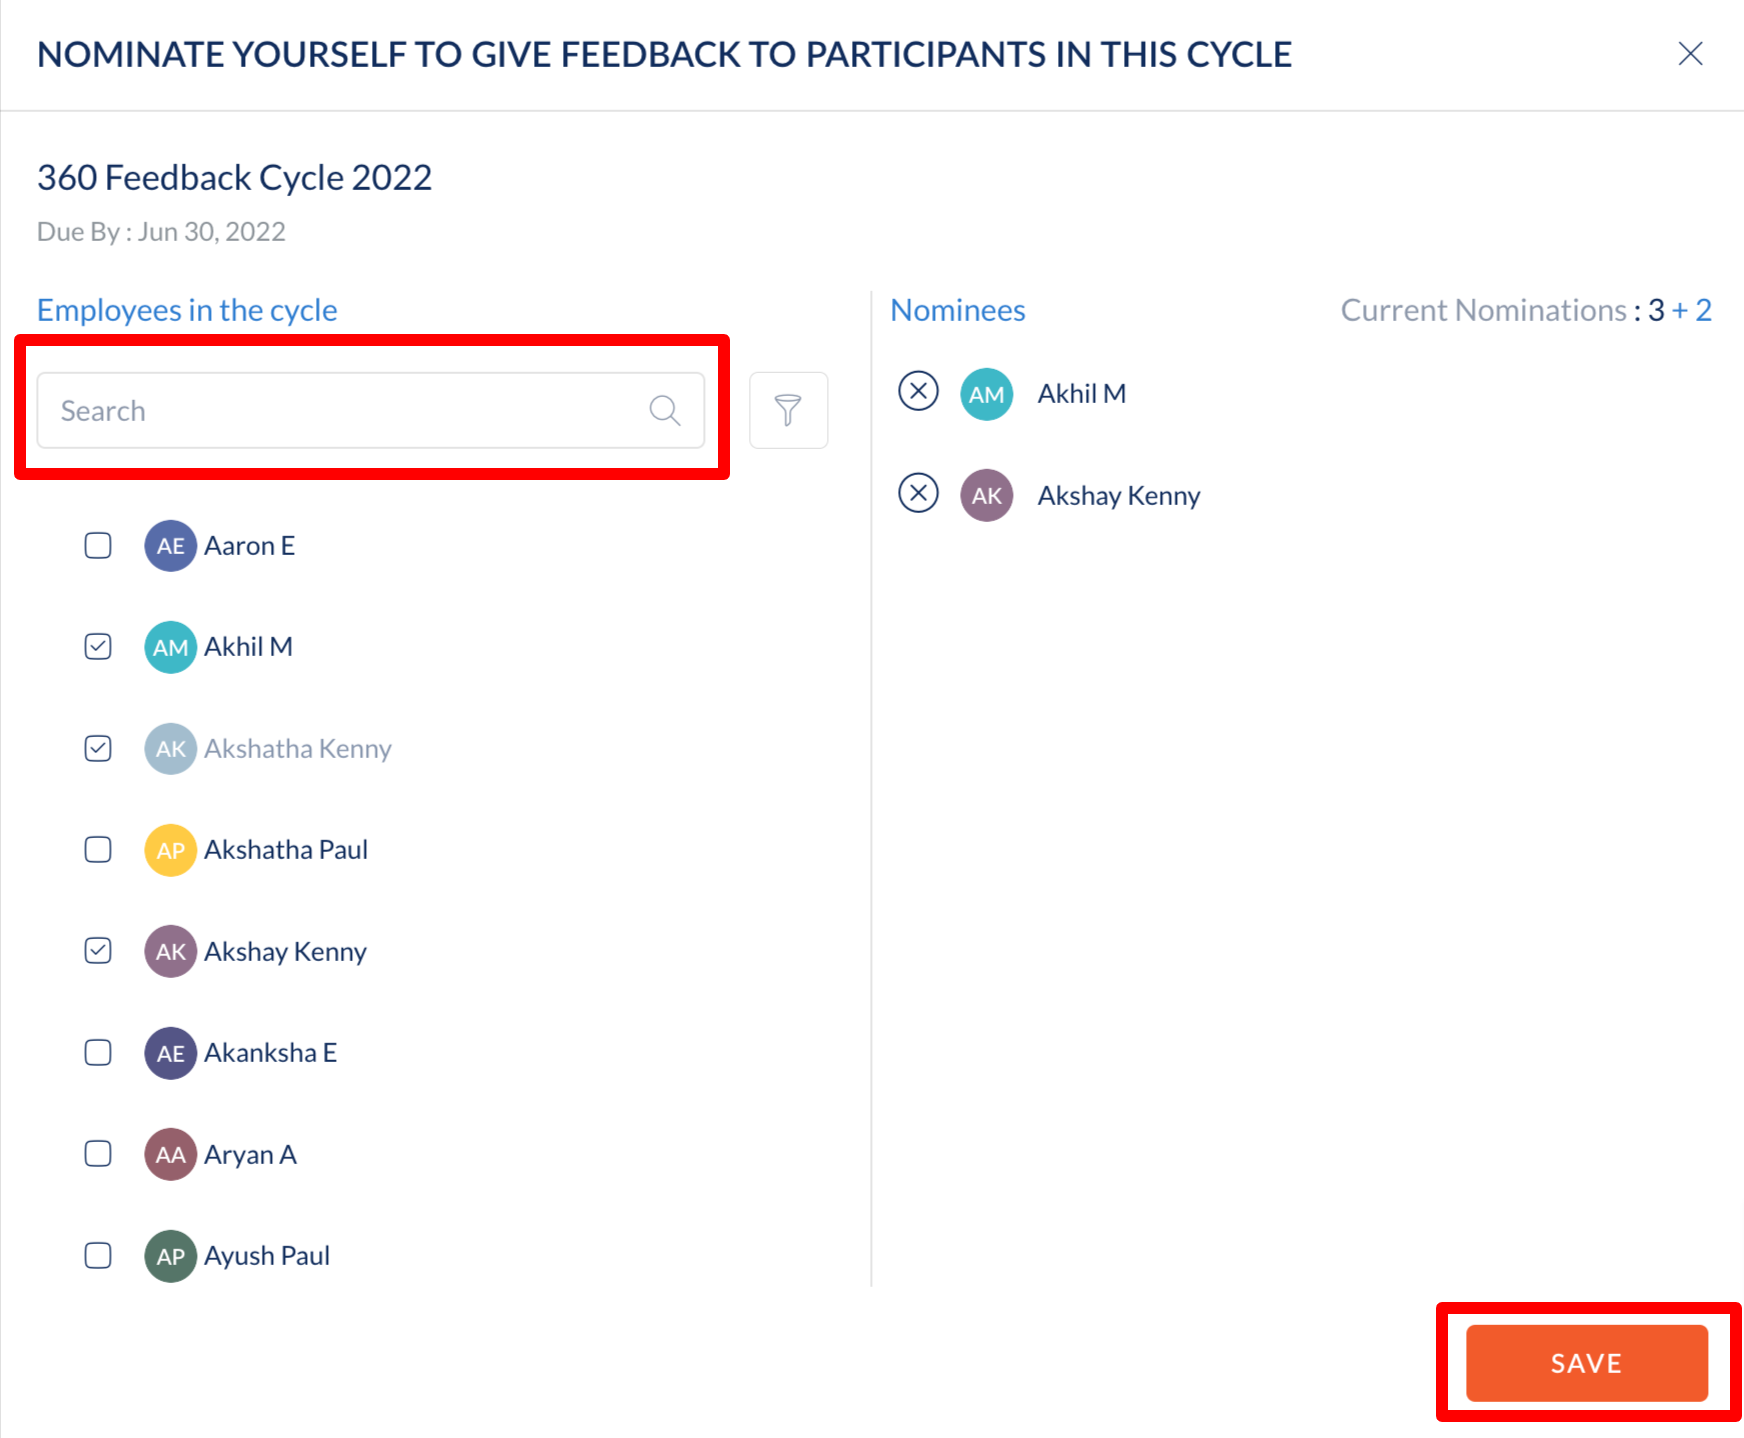
Task: Select the Nominees heading
Action: [x=958, y=310]
